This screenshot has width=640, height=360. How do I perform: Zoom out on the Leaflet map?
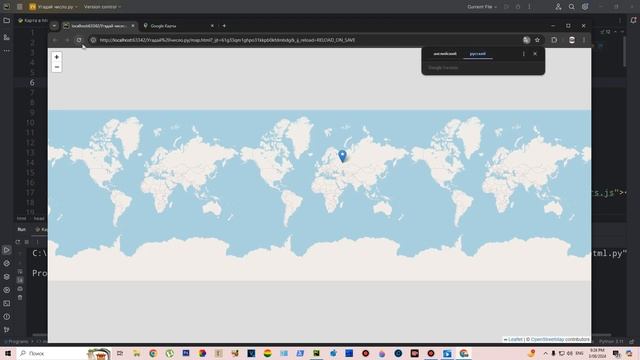[x=57, y=67]
